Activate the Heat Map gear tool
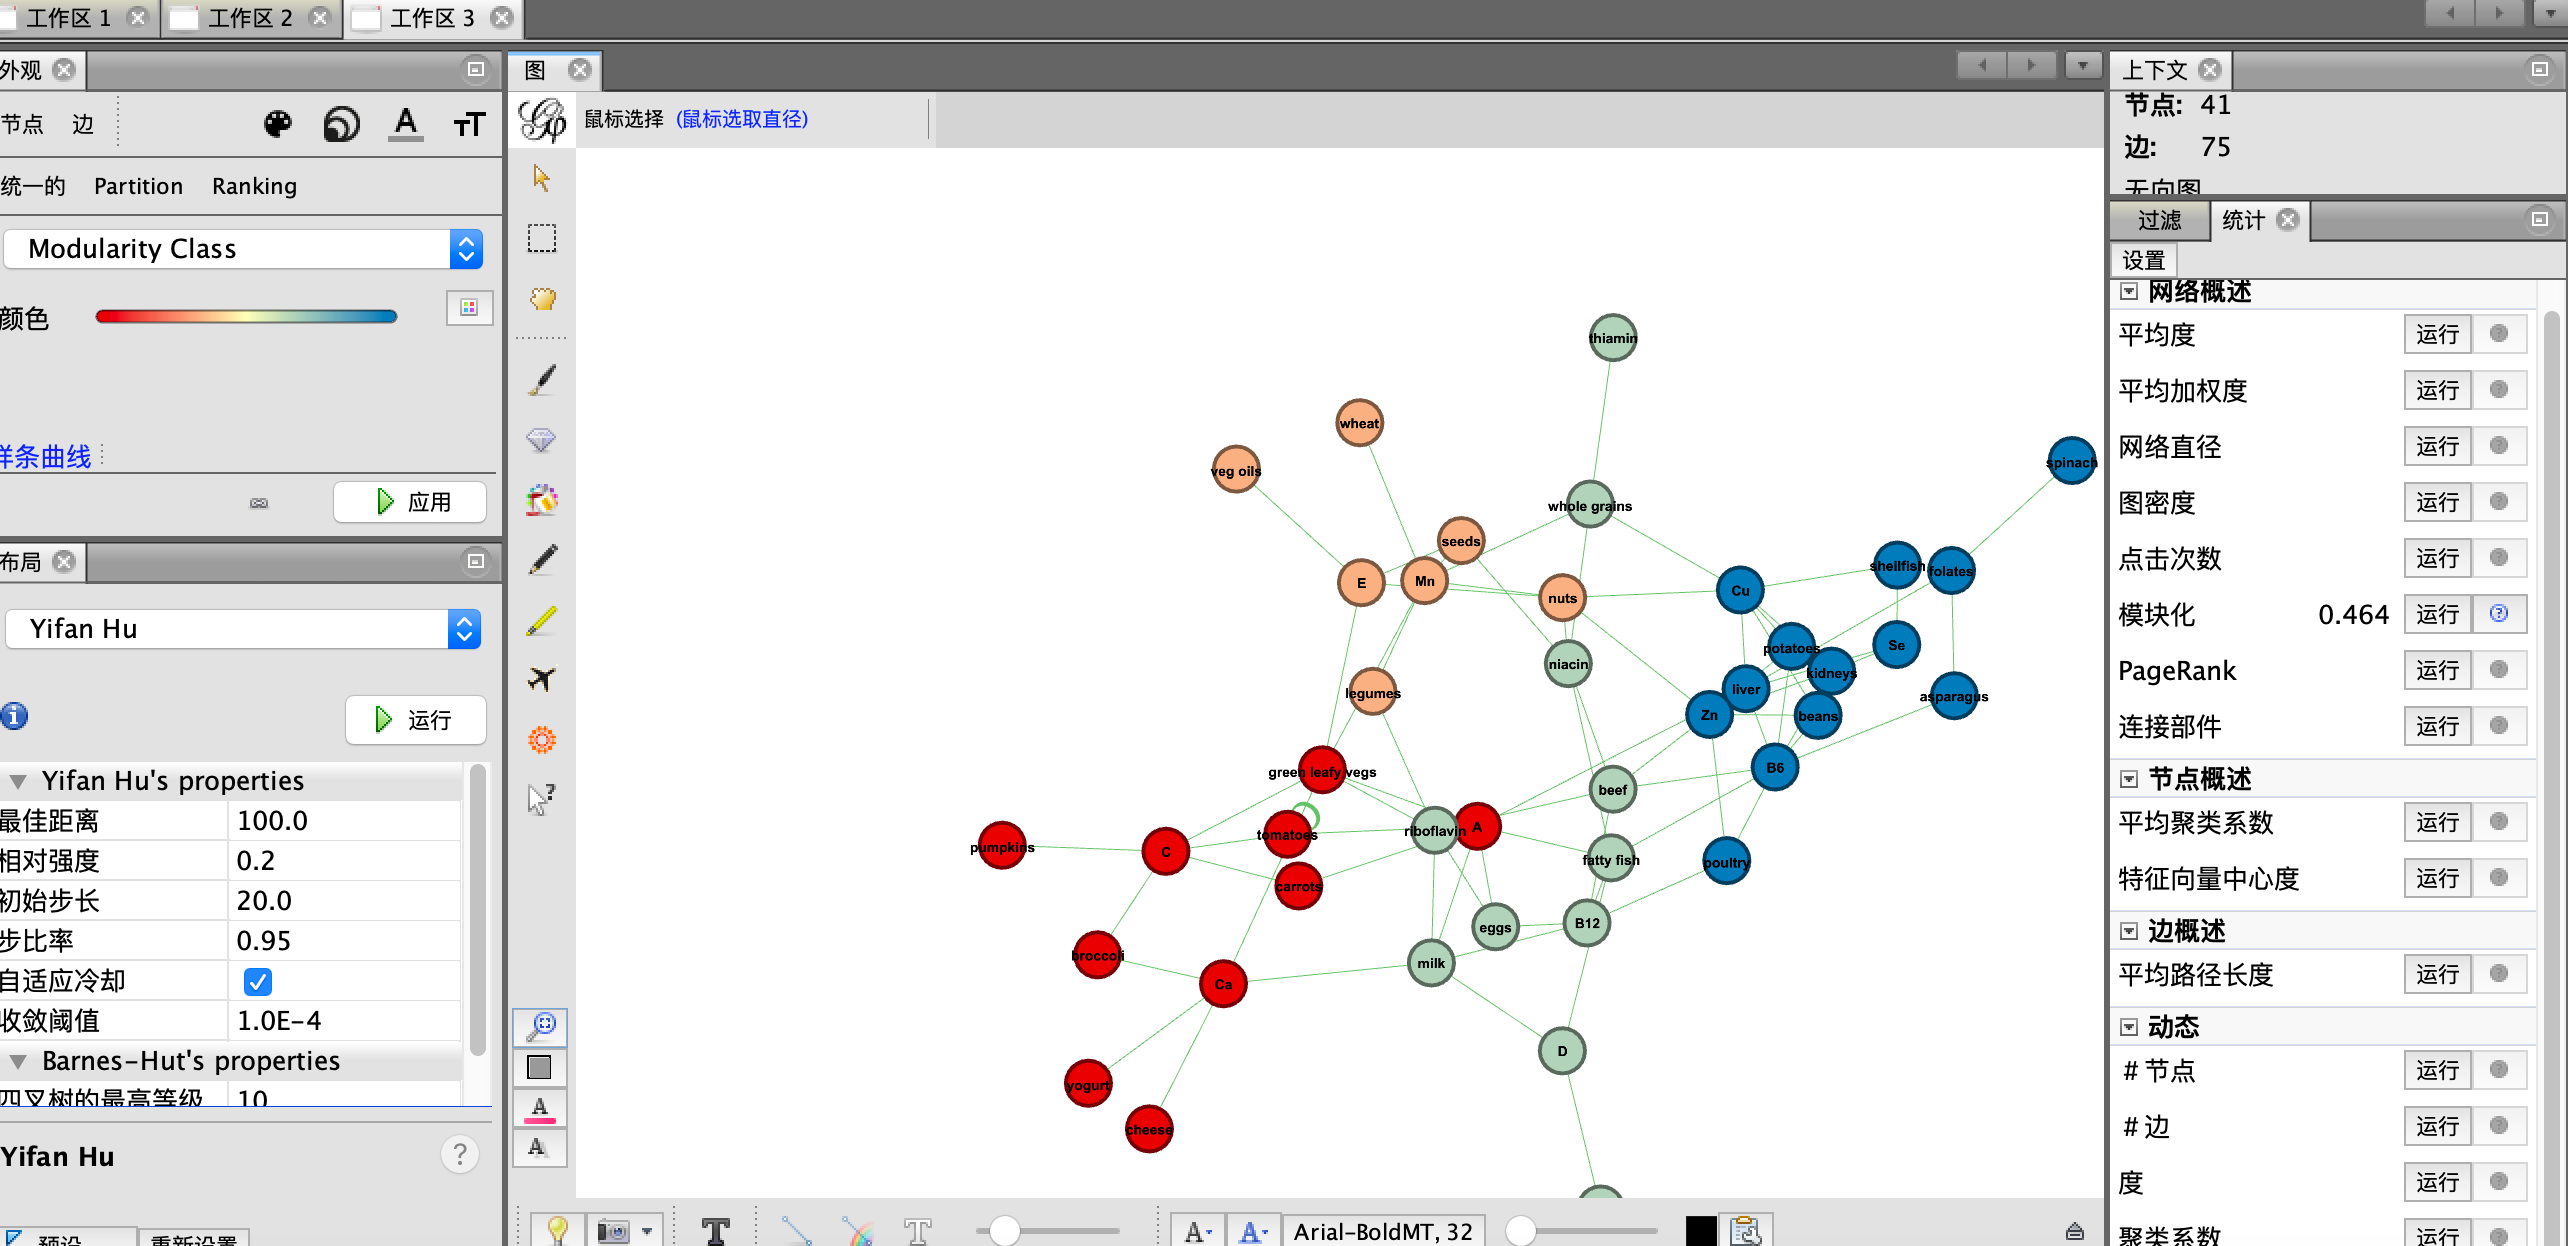The width and height of the screenshot is (2568, 1246). tap(540, 738)
